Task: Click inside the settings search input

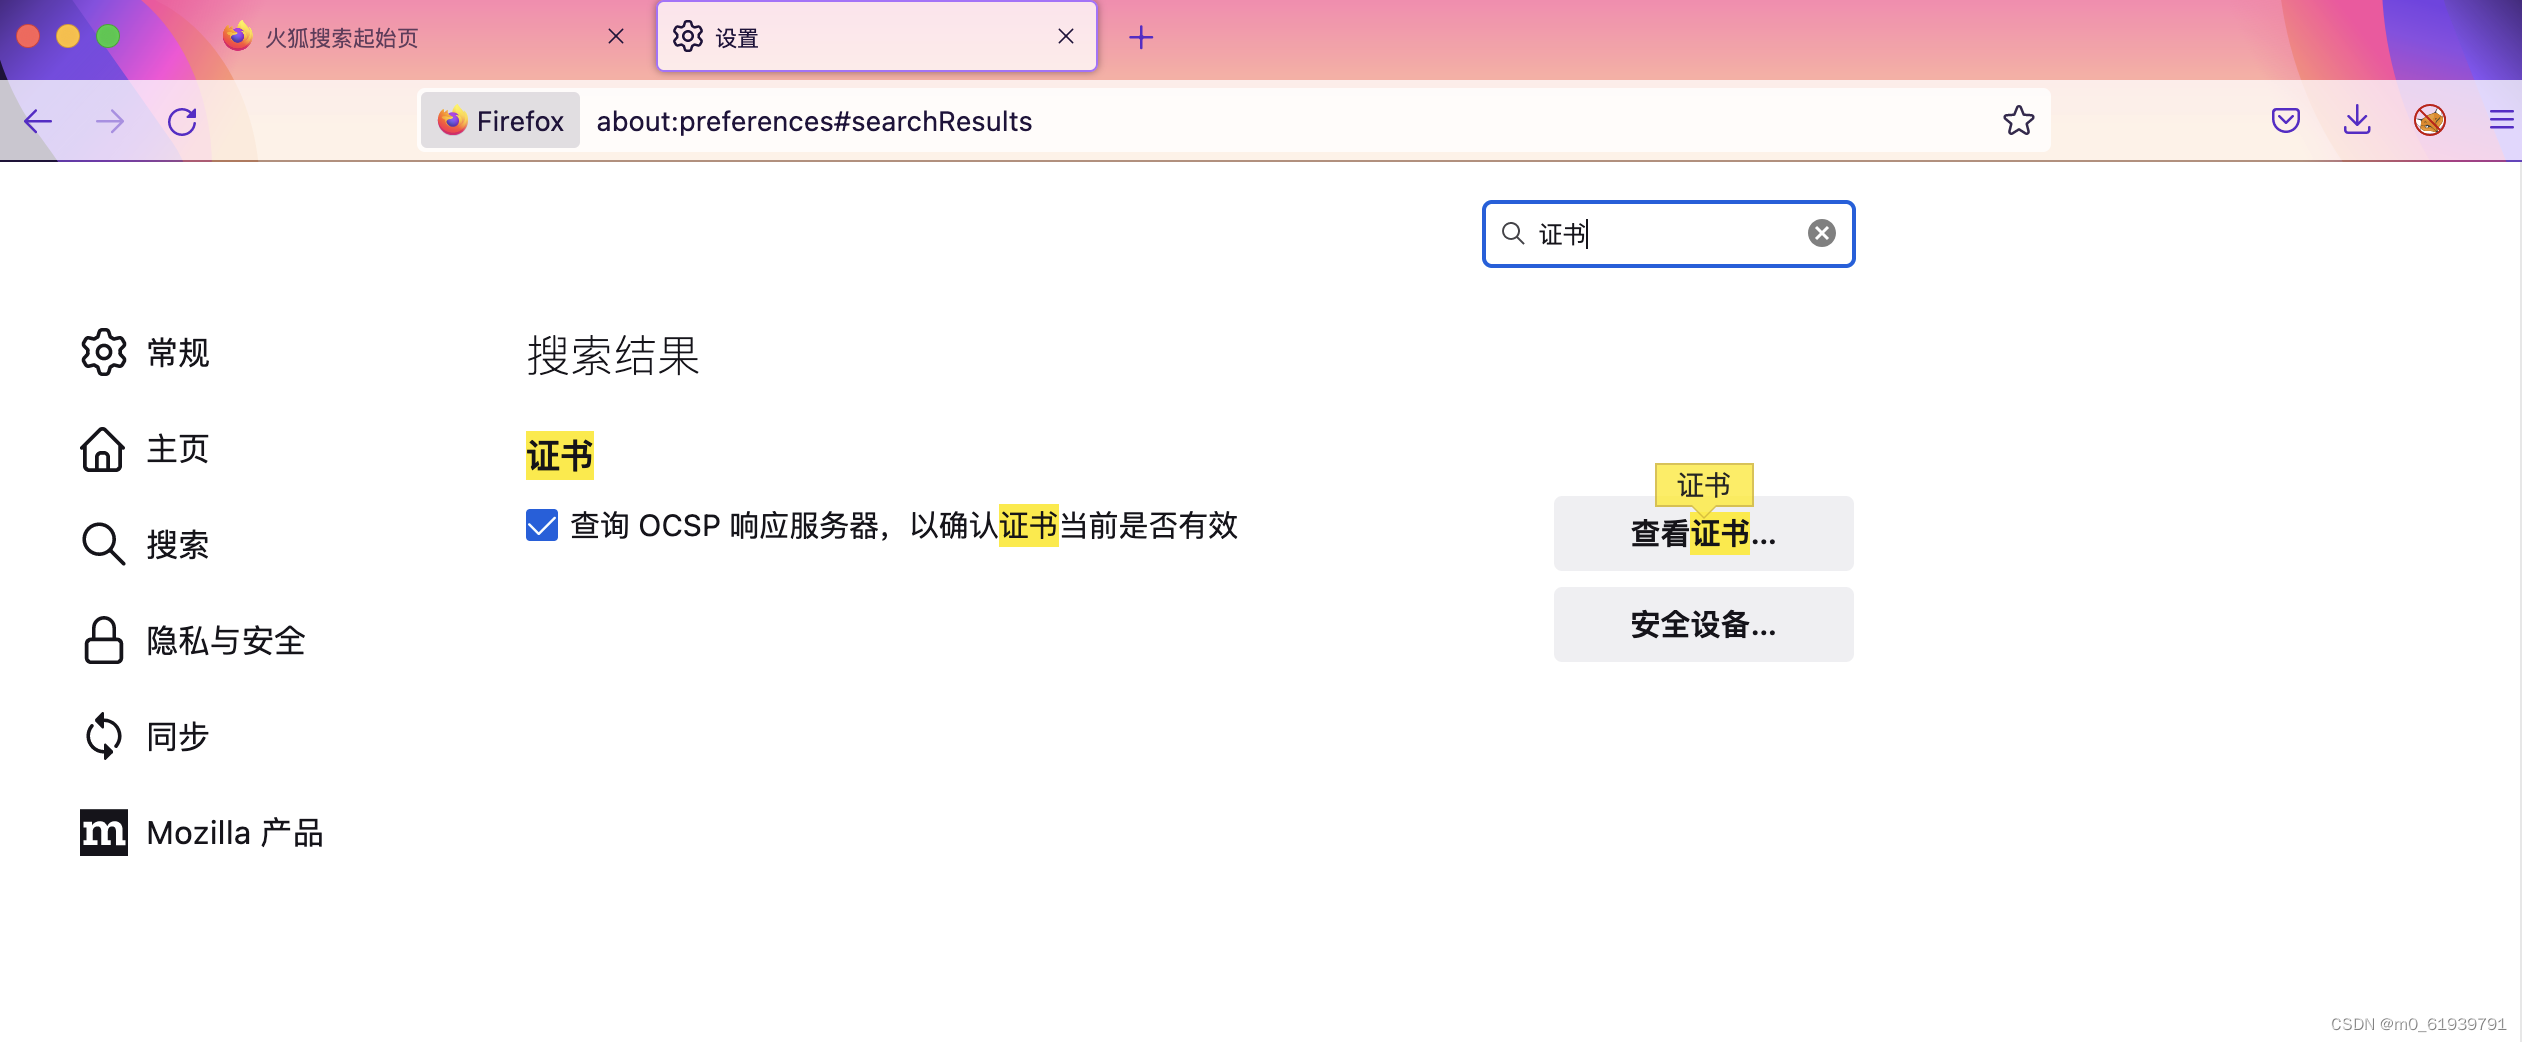Action: pyautogui.click(x=1660, y=233)
